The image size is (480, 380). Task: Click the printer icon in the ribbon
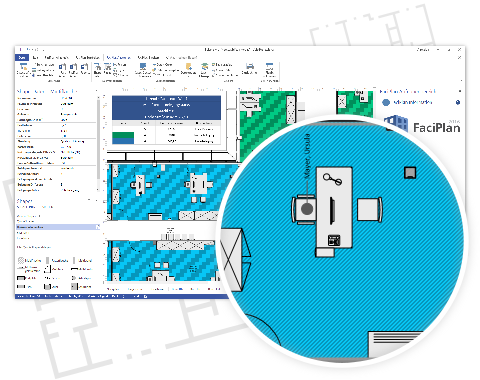pos(250,66)
